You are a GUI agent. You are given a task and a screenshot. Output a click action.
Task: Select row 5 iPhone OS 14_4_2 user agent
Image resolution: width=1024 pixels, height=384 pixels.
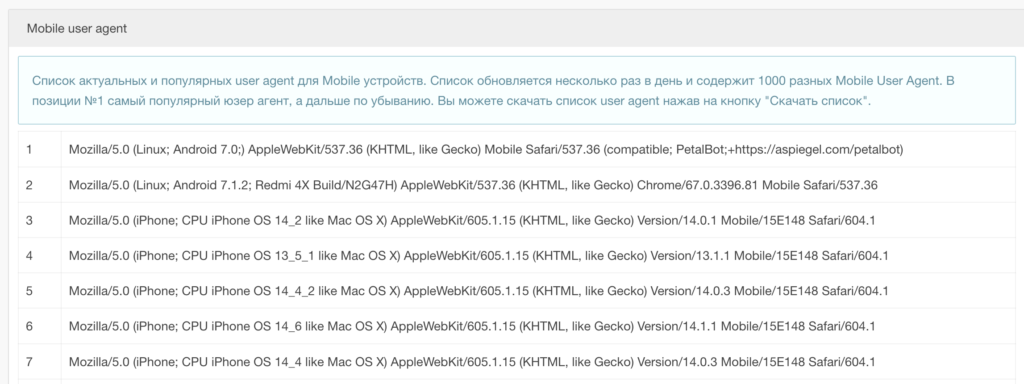coord(478,291)
